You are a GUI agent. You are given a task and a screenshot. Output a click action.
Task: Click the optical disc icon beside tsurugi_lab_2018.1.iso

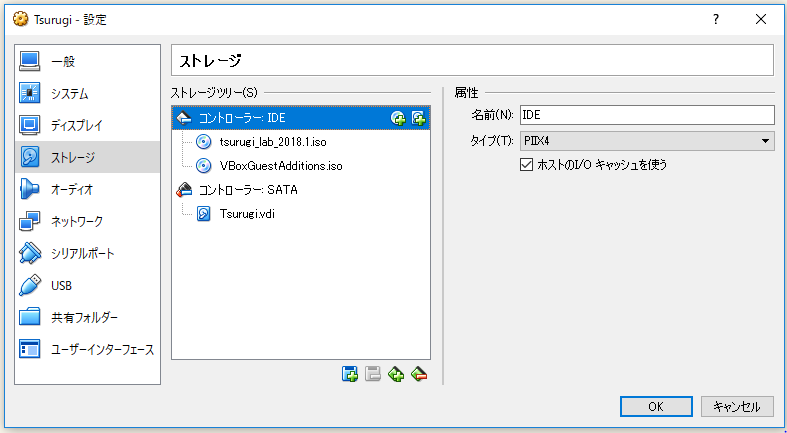click(203, 142)
